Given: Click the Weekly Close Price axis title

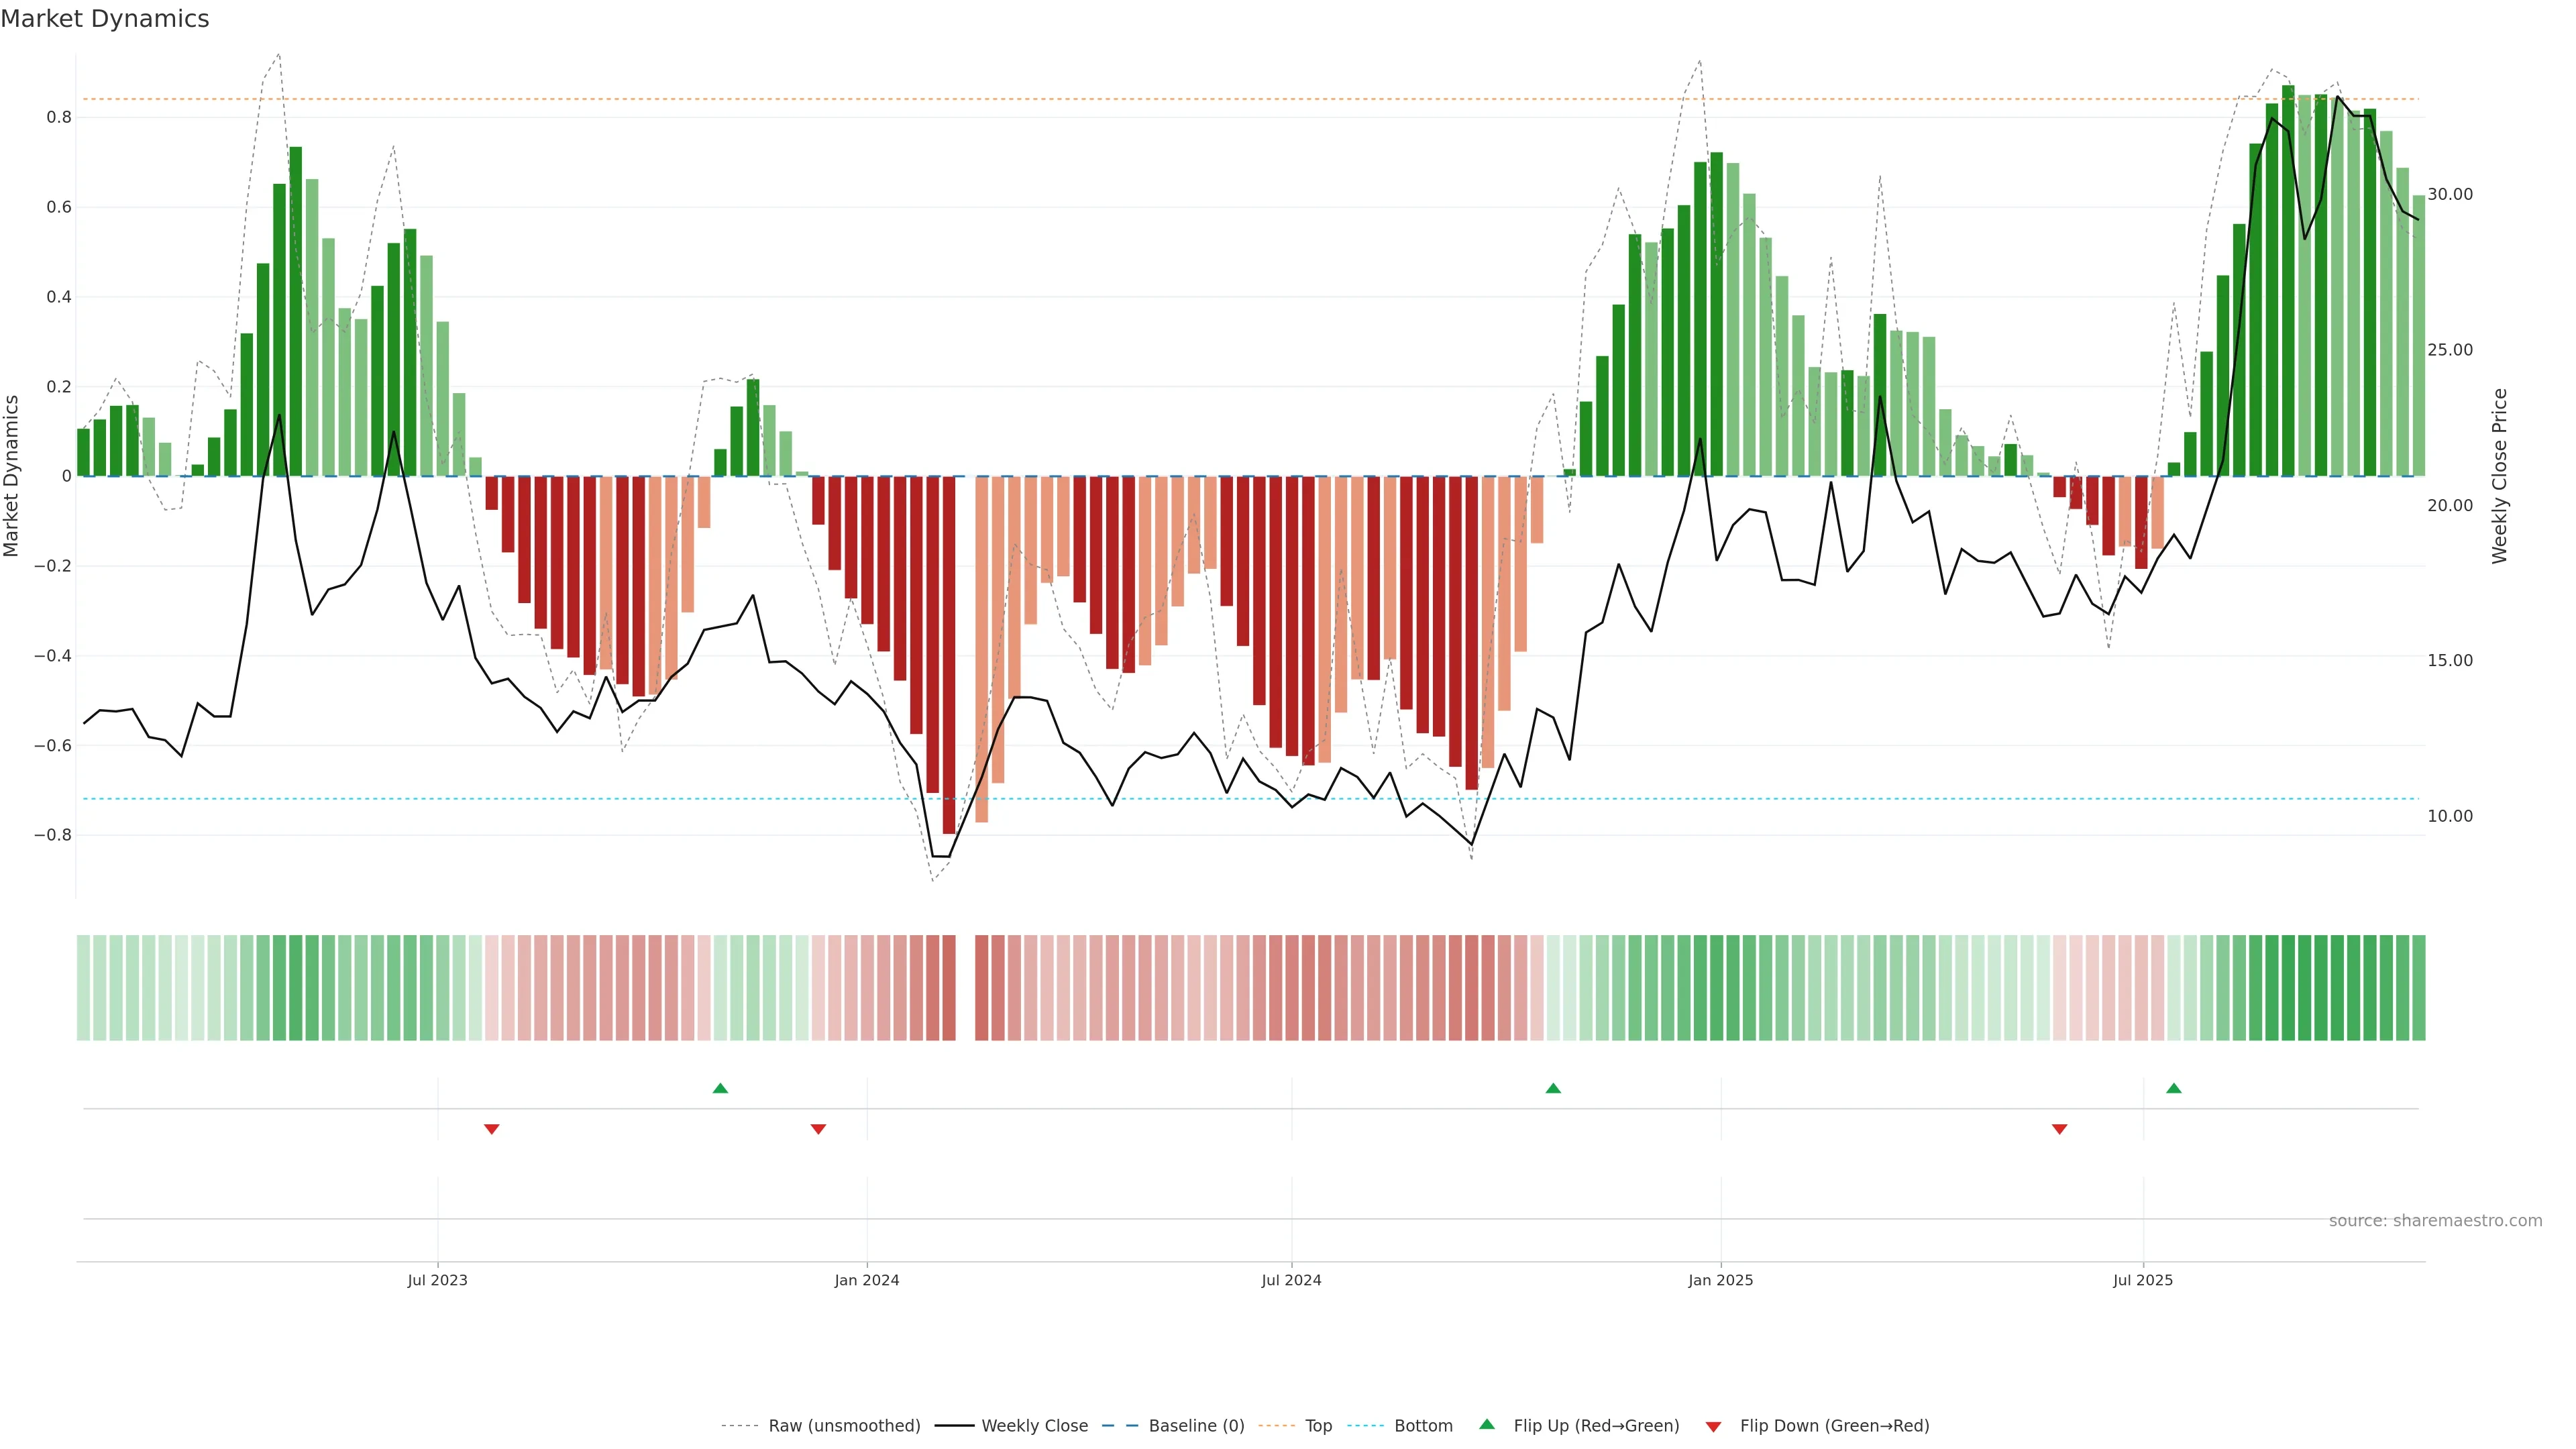Looking at the screenshot, I should 2500,476.
